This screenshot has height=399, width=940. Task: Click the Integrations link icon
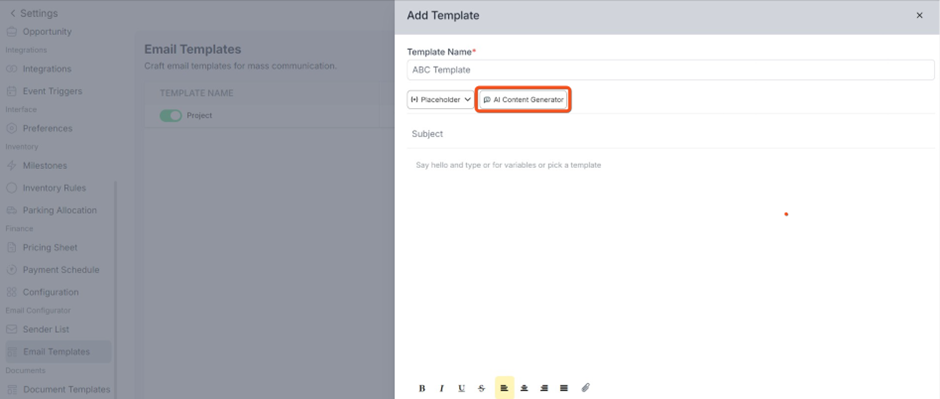tap(11, 69)
